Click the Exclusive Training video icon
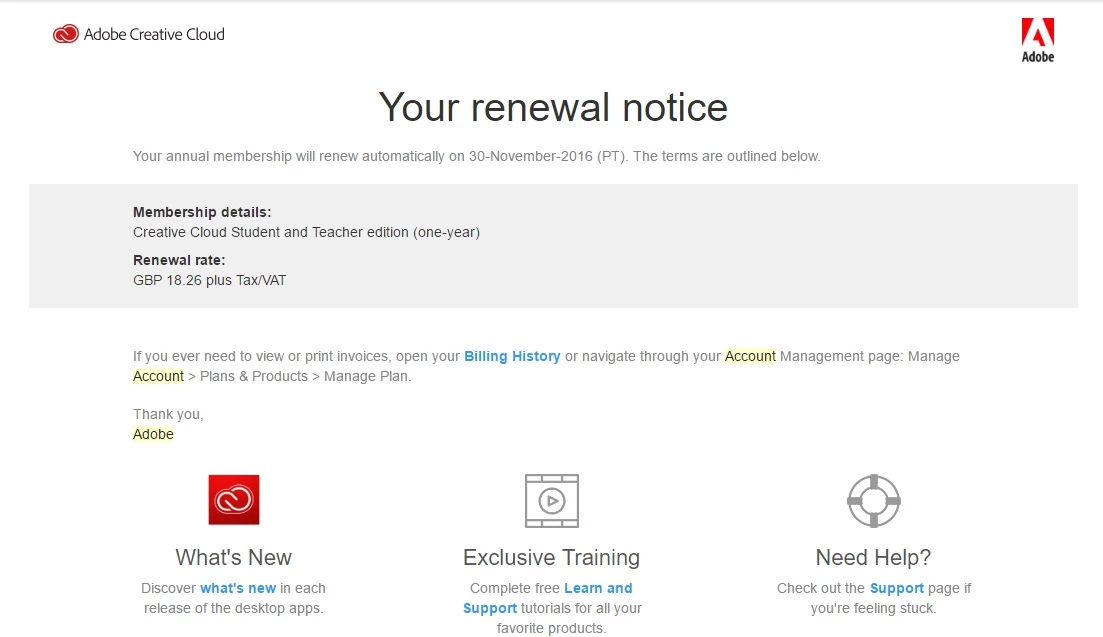Viewport: 1103px width, 637px height. point(552,501)
